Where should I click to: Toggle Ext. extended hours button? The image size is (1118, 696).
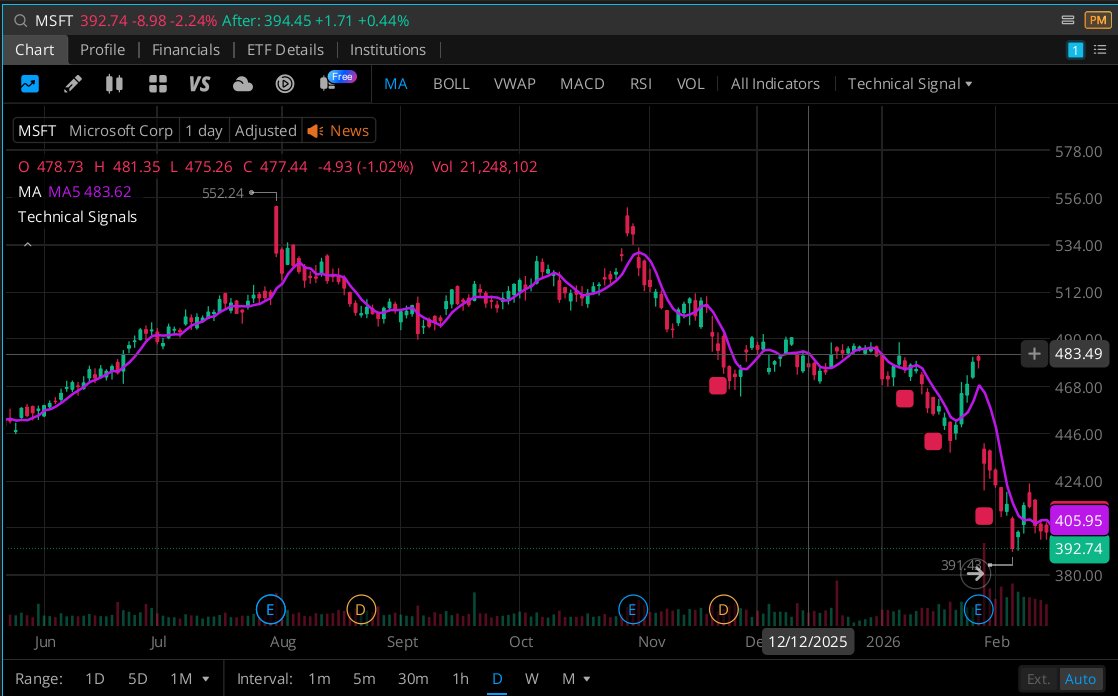(x=1038, y=680)
